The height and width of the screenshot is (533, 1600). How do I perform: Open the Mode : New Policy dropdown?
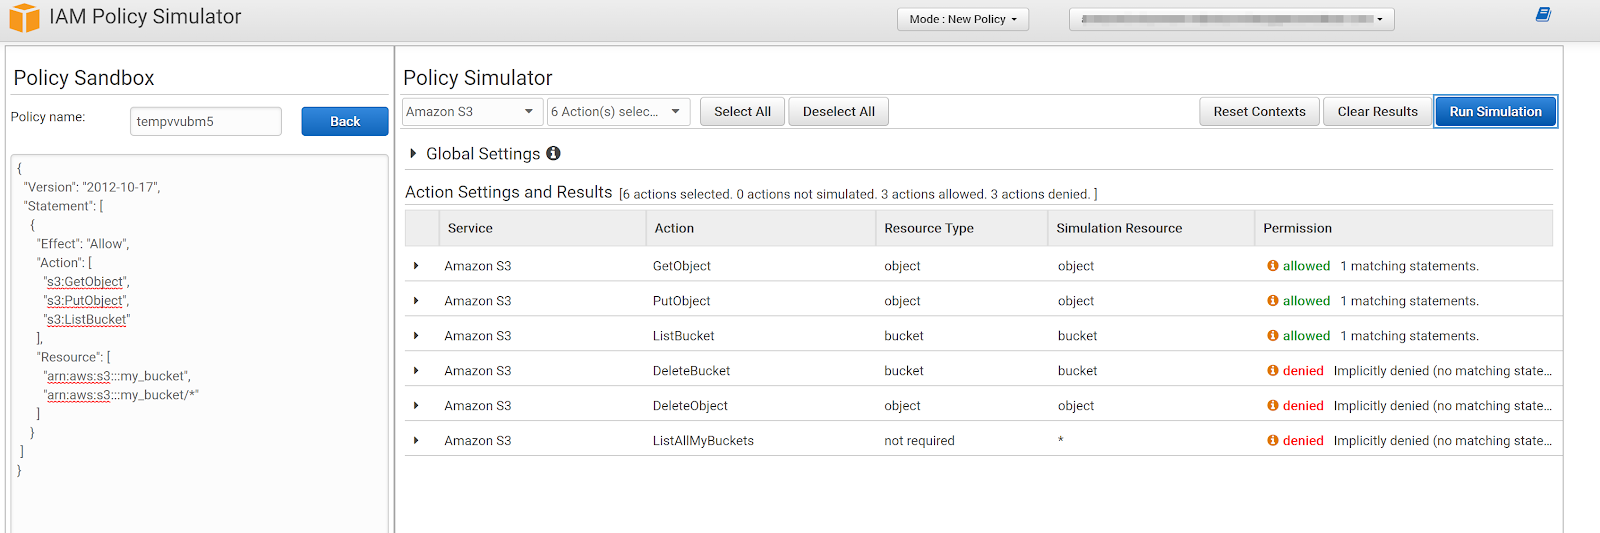pyautogui.click(x=963, y=19)
